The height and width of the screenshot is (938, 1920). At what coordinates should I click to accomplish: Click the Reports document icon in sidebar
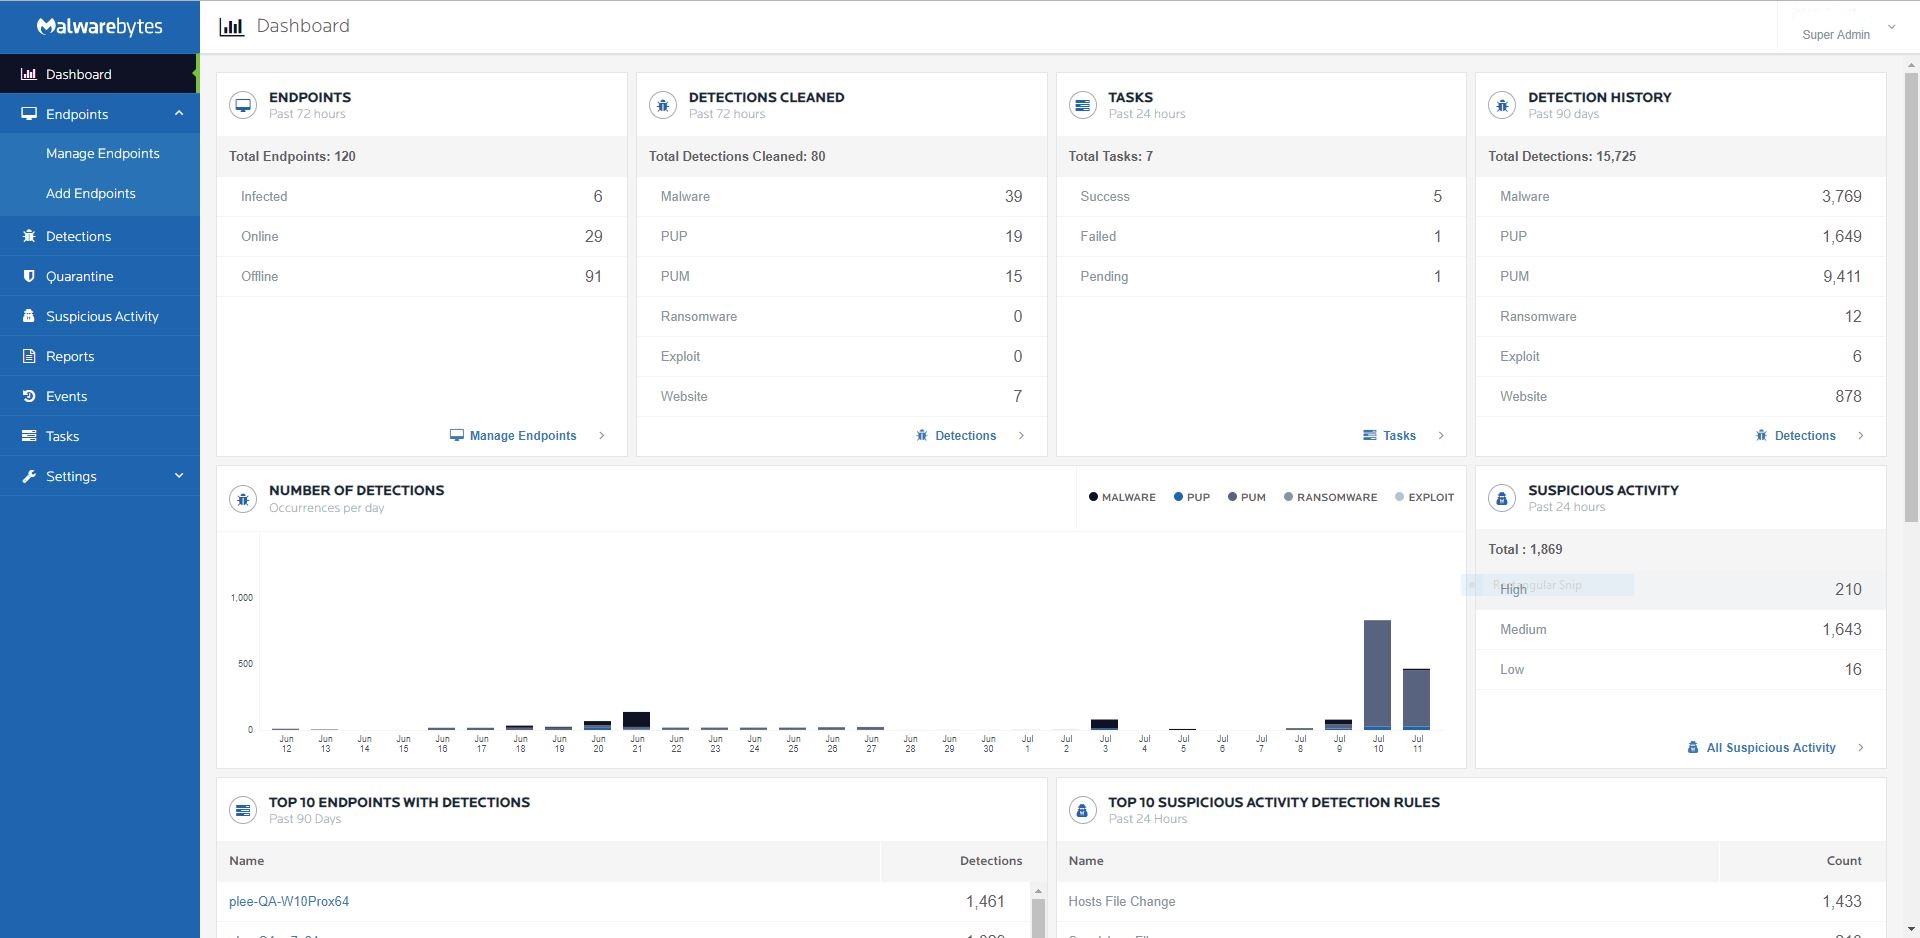point(29,356)
